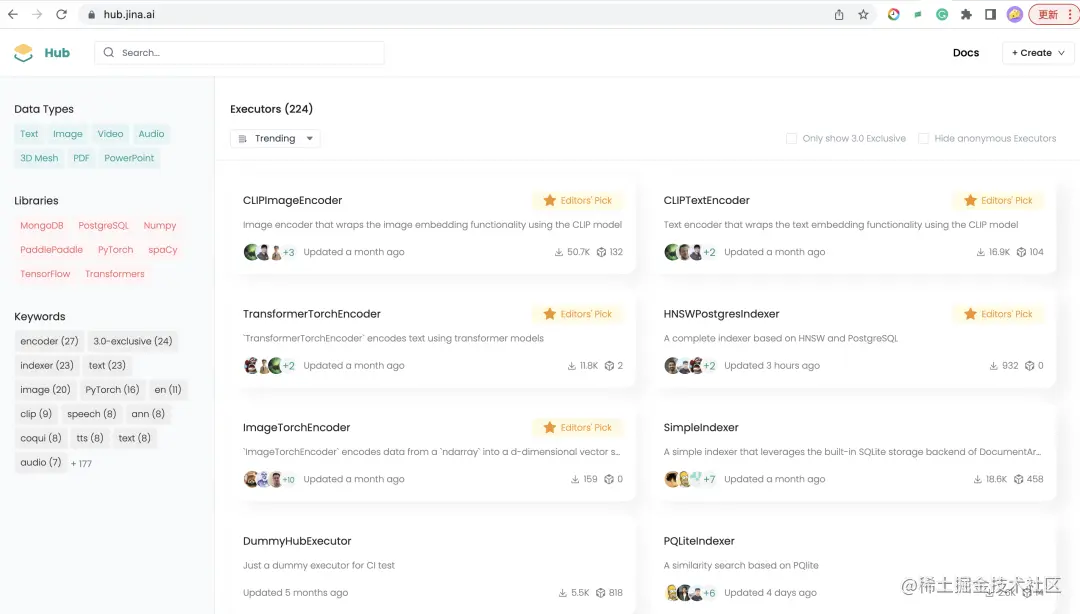
Task: Toggle the Audio data type filter
Action: tap(151, 134)
